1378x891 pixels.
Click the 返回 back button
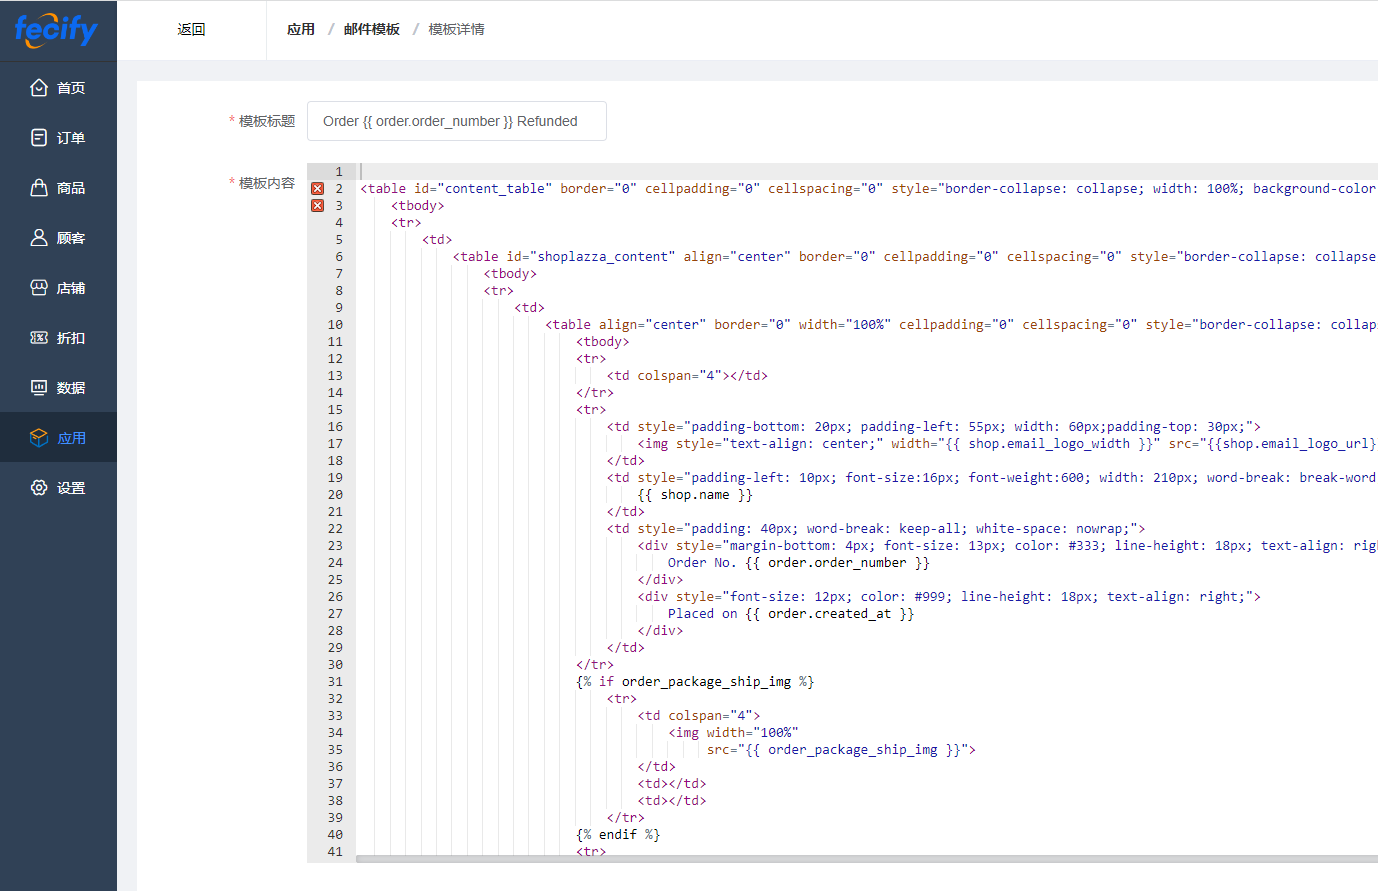click(191, 30)
